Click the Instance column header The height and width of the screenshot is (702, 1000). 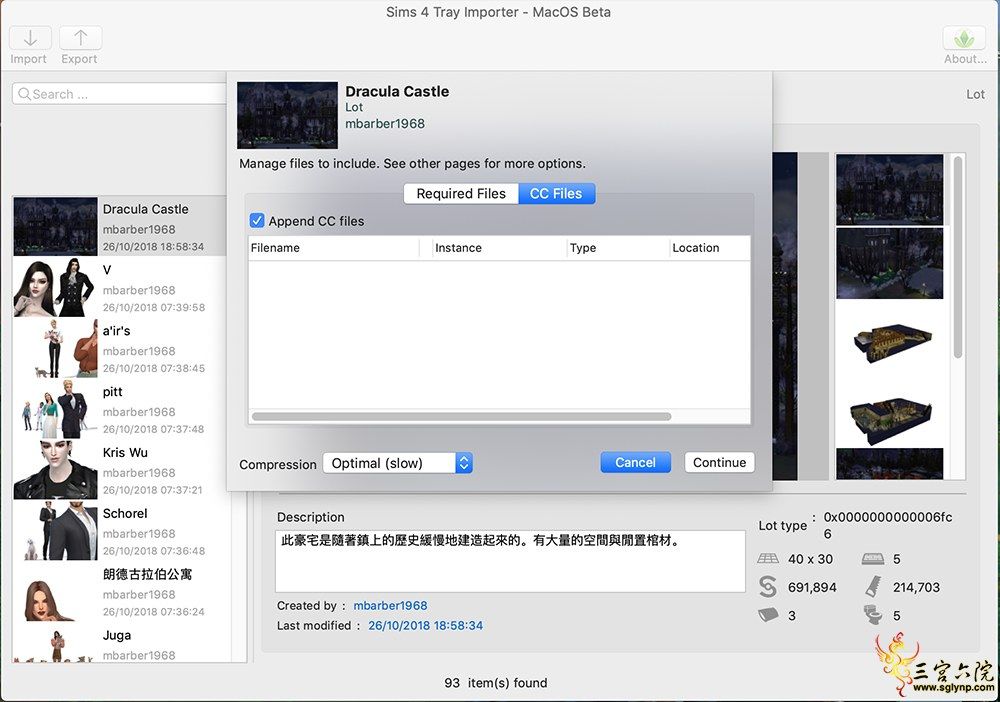pyautogui.click(x=499, y=247)
